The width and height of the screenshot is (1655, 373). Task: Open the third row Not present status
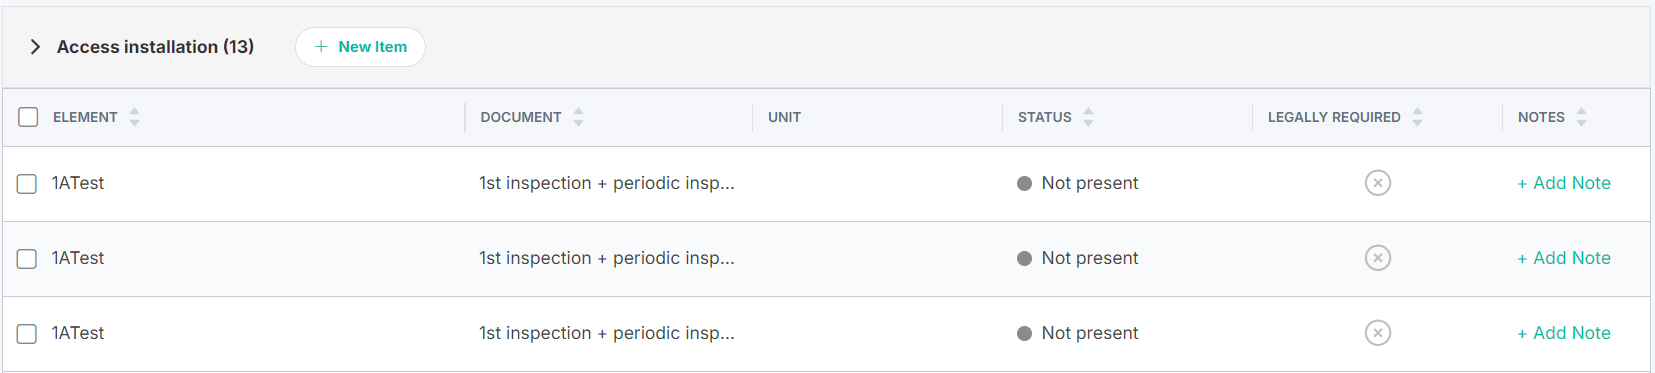[x=1078, y=333]
